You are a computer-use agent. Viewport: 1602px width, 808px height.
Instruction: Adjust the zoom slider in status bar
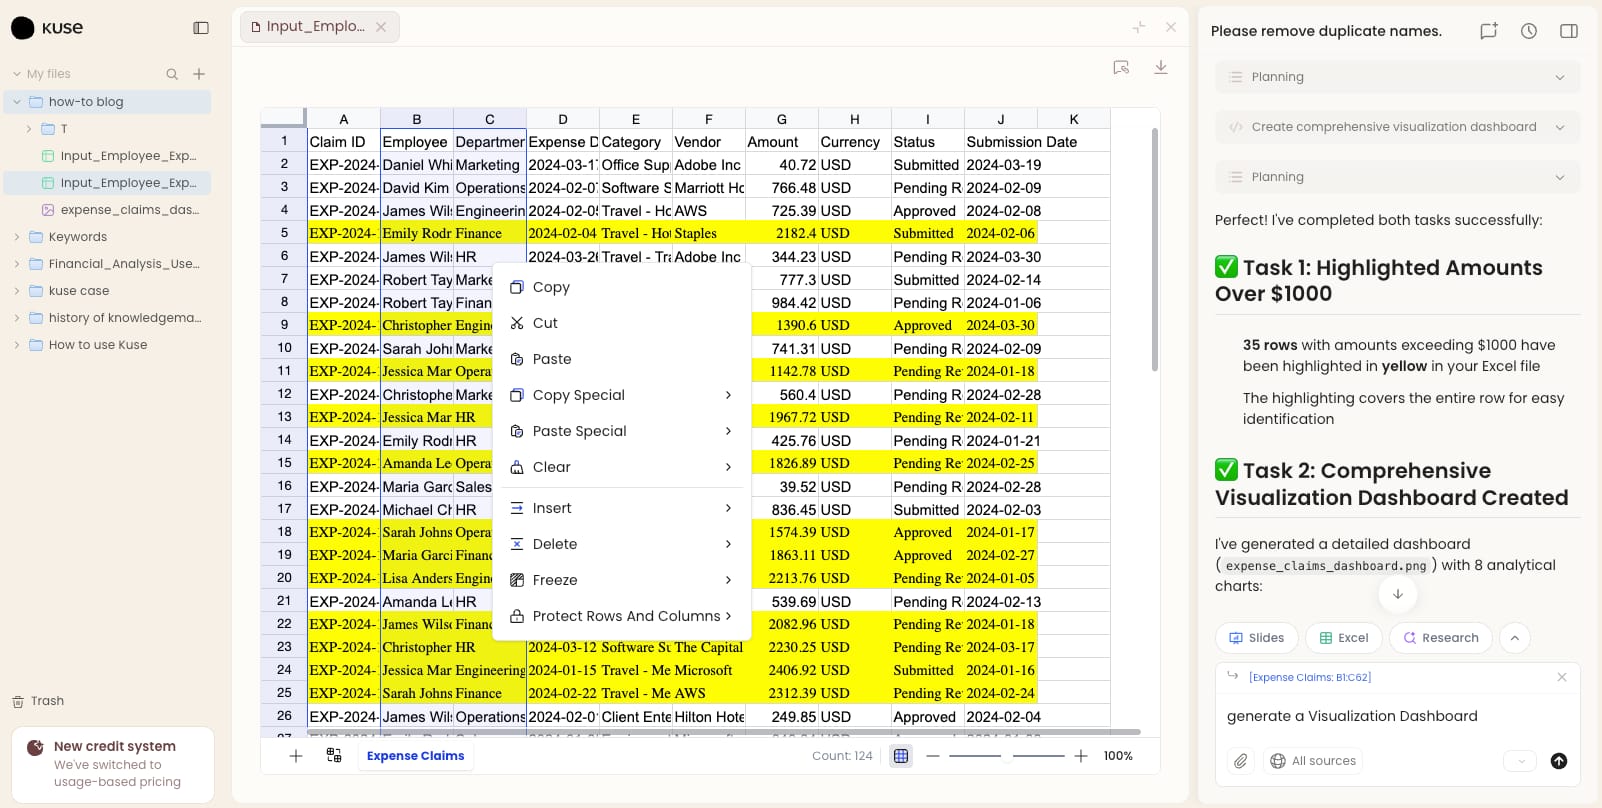(x=1007, y=756)
